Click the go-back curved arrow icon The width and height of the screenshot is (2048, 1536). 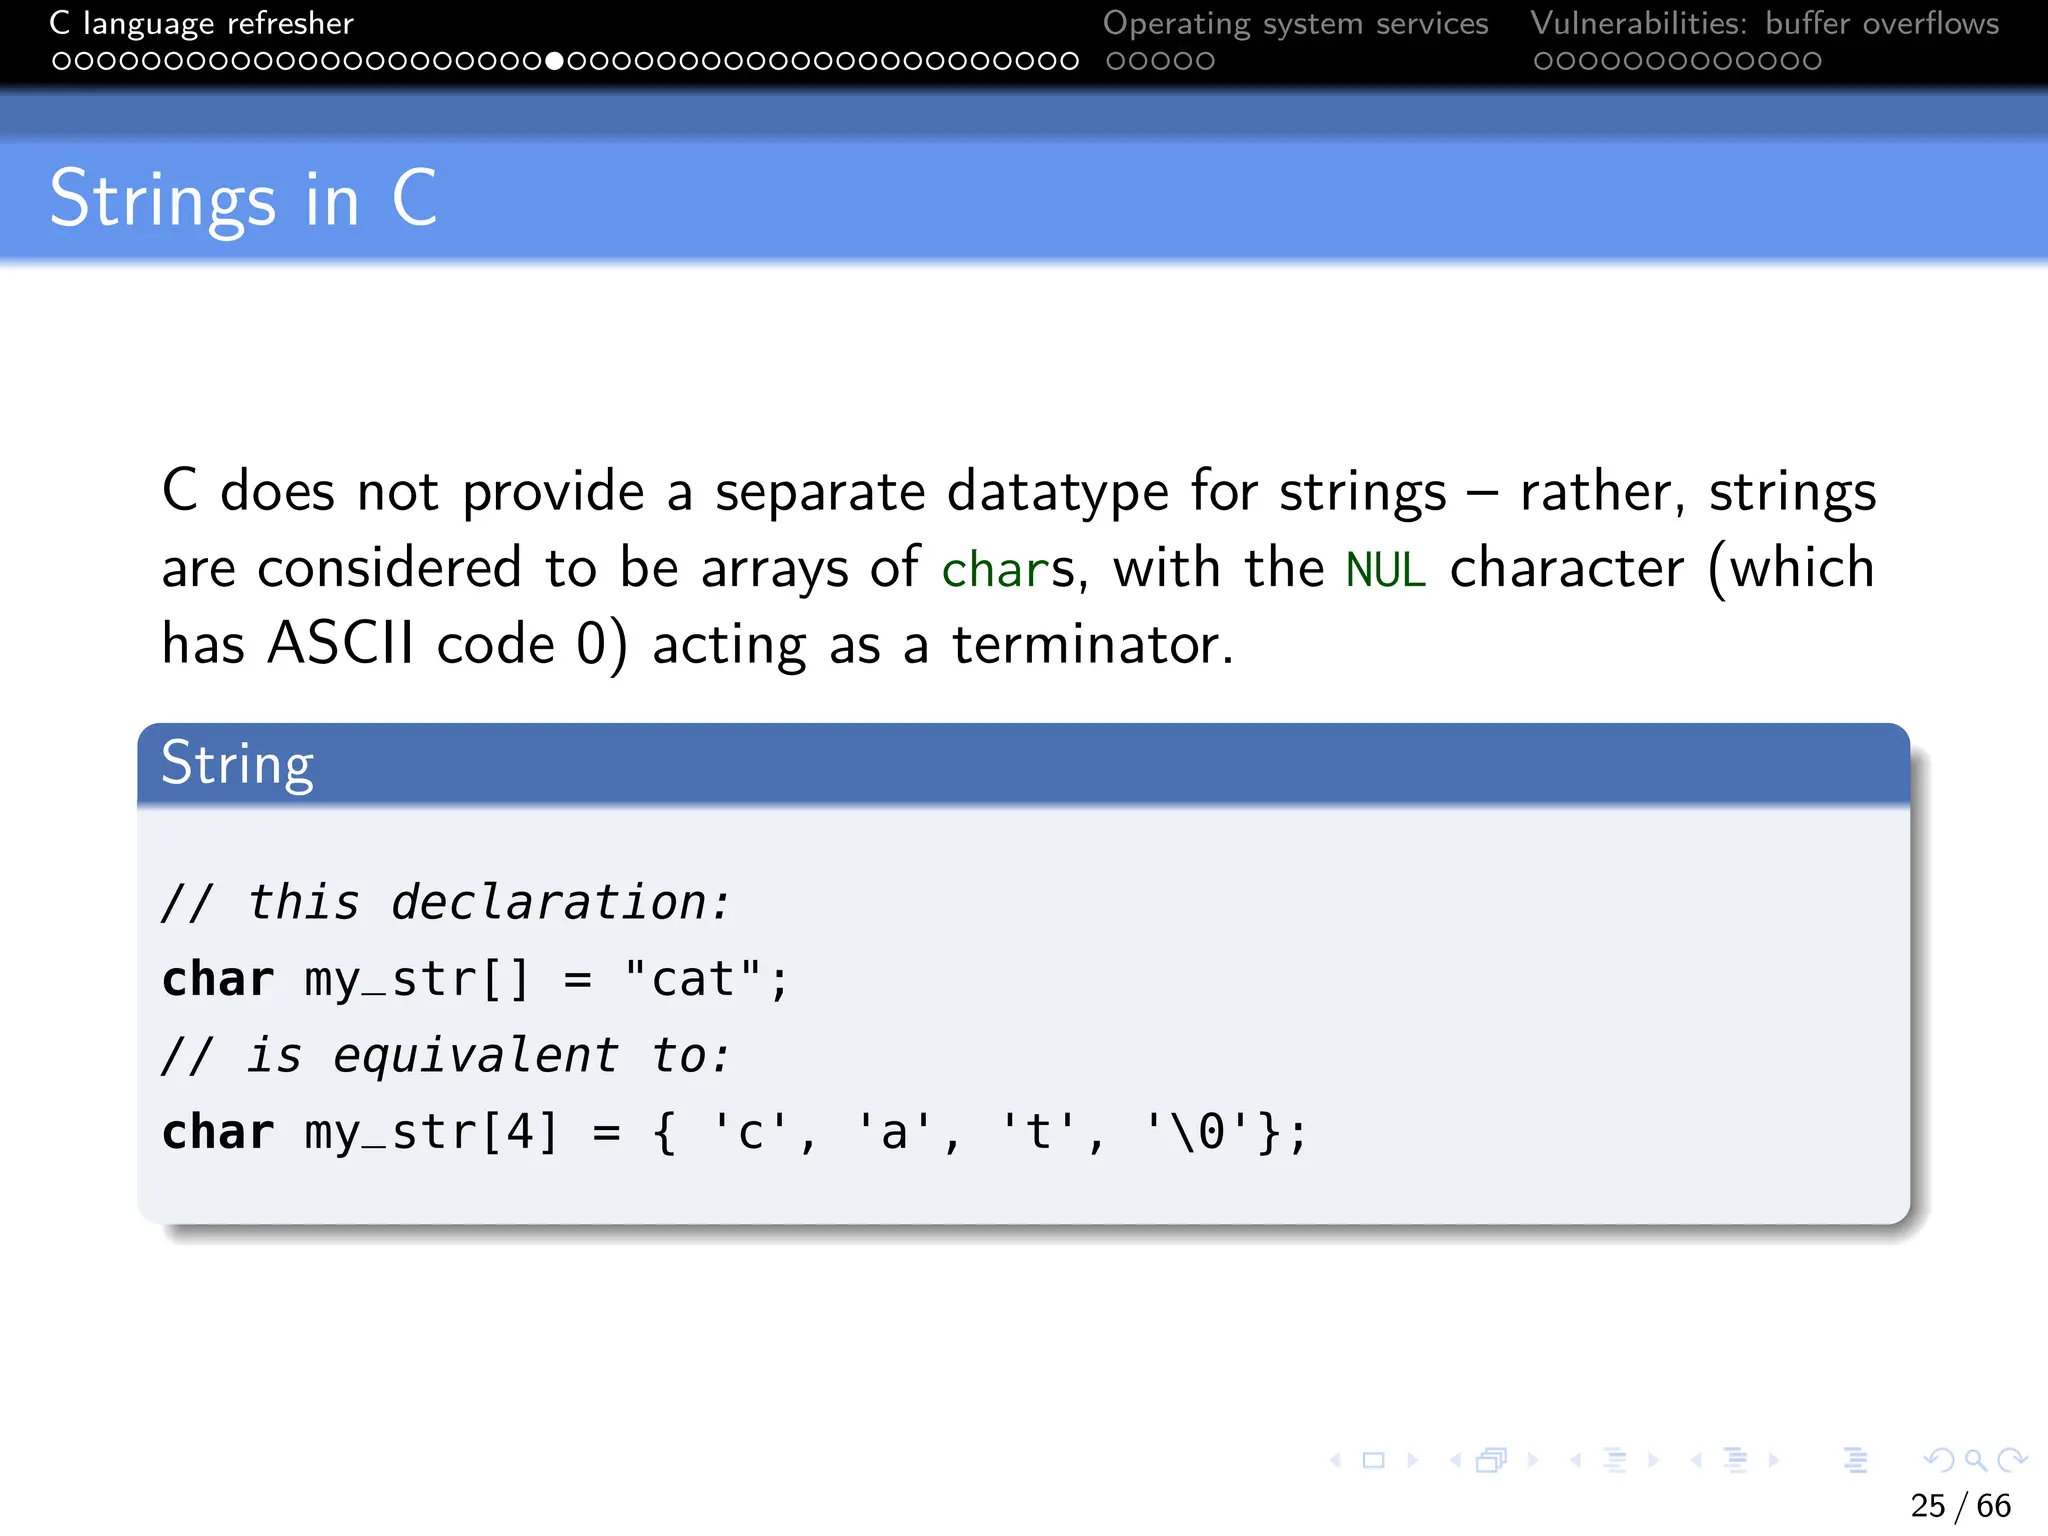pos(1939,1461)
